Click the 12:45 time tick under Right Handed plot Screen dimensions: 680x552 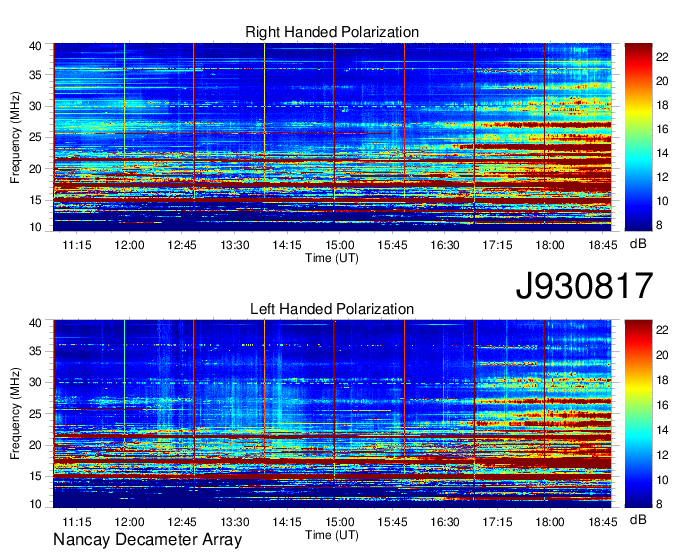pyautogui.click(x=182, y=245)
